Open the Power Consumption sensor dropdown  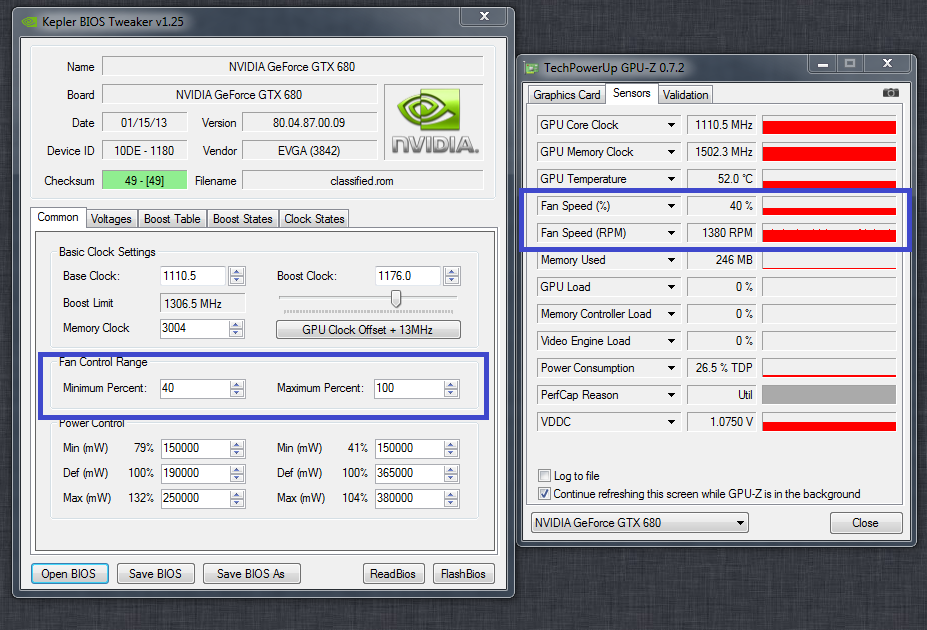coord(671,368)
